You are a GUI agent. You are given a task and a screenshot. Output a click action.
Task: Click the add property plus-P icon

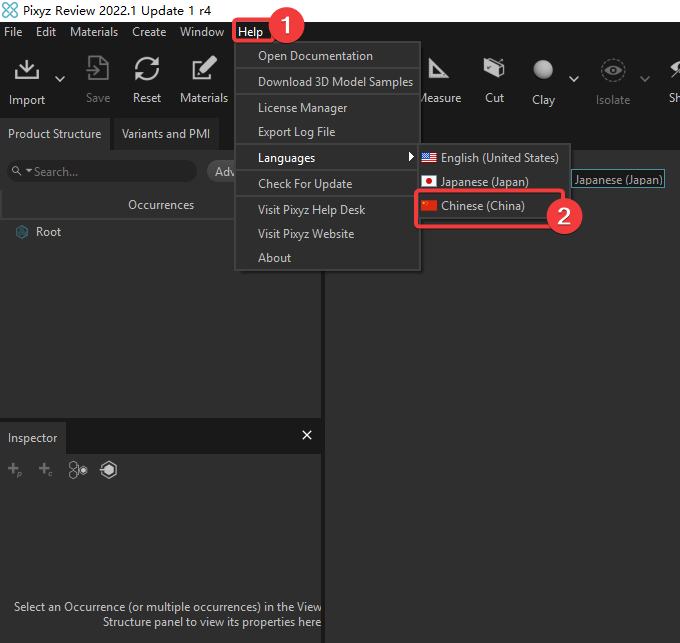coord(15,470)
